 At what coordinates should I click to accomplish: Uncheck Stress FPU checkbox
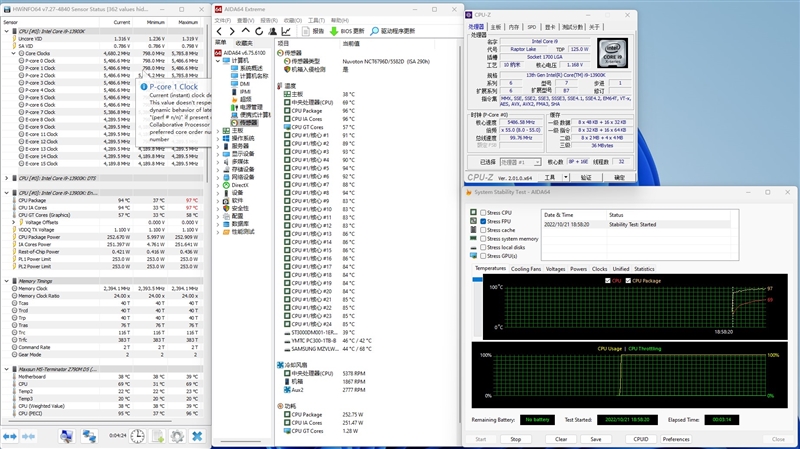[x=483, y=221]
